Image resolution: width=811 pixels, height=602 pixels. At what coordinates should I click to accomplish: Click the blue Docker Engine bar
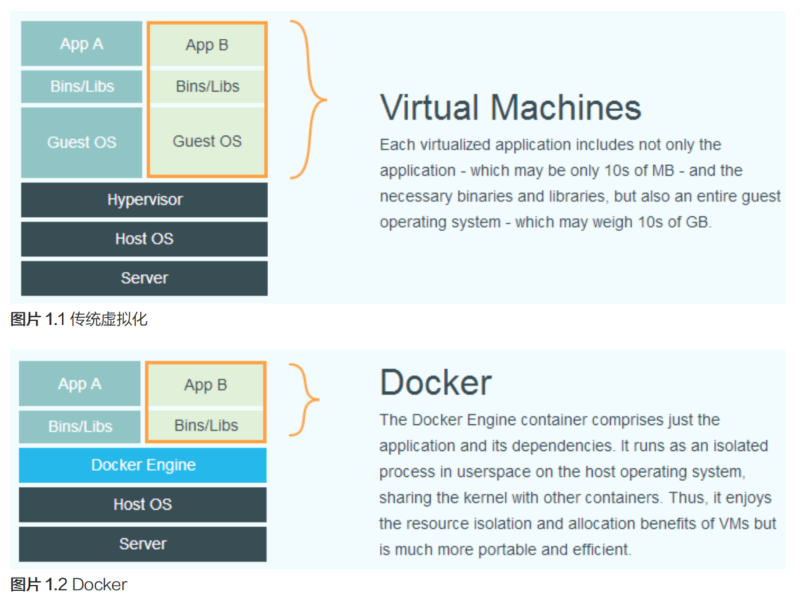pos(143,465)
